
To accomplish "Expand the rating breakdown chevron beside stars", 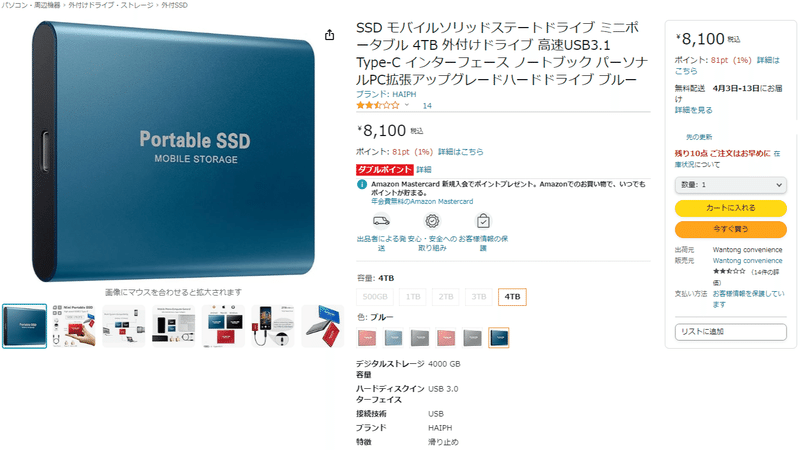I will pyautogui.click(x=407, y=105).
